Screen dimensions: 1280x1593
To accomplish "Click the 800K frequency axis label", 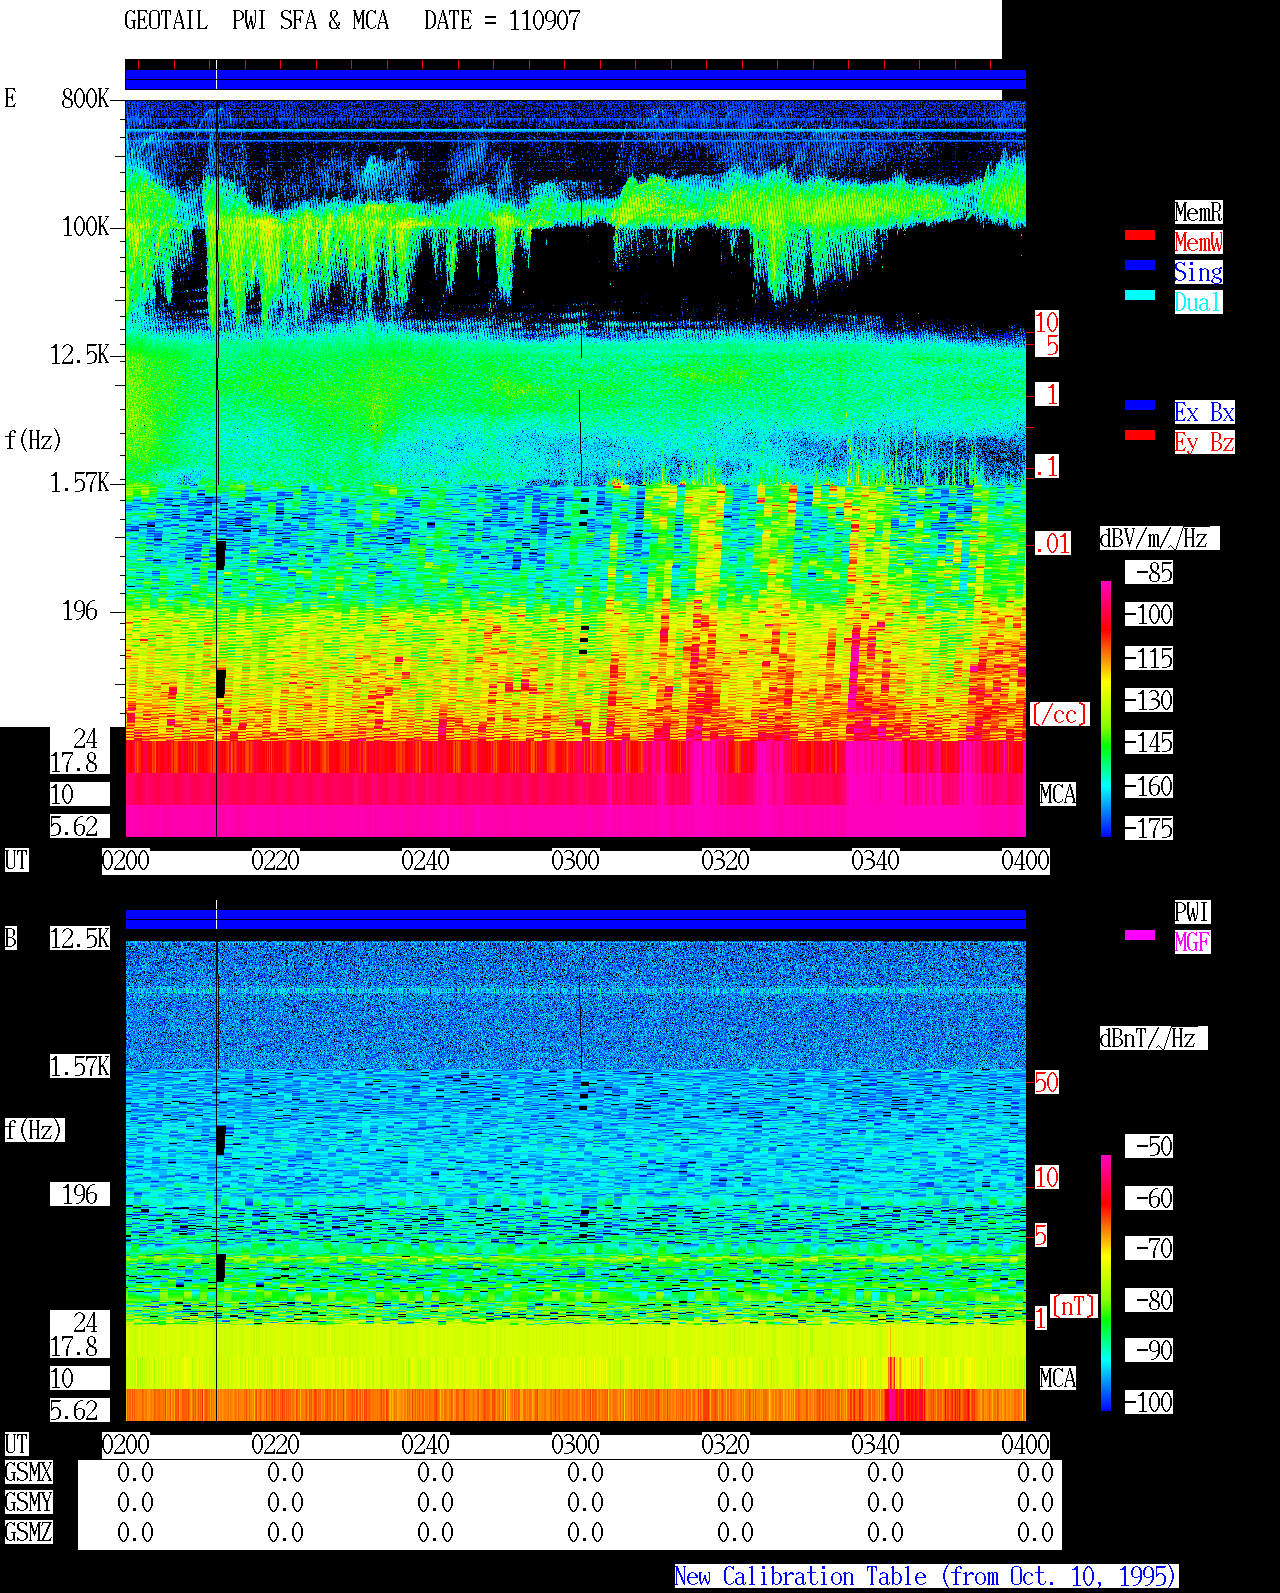I will tap(85, 98).
